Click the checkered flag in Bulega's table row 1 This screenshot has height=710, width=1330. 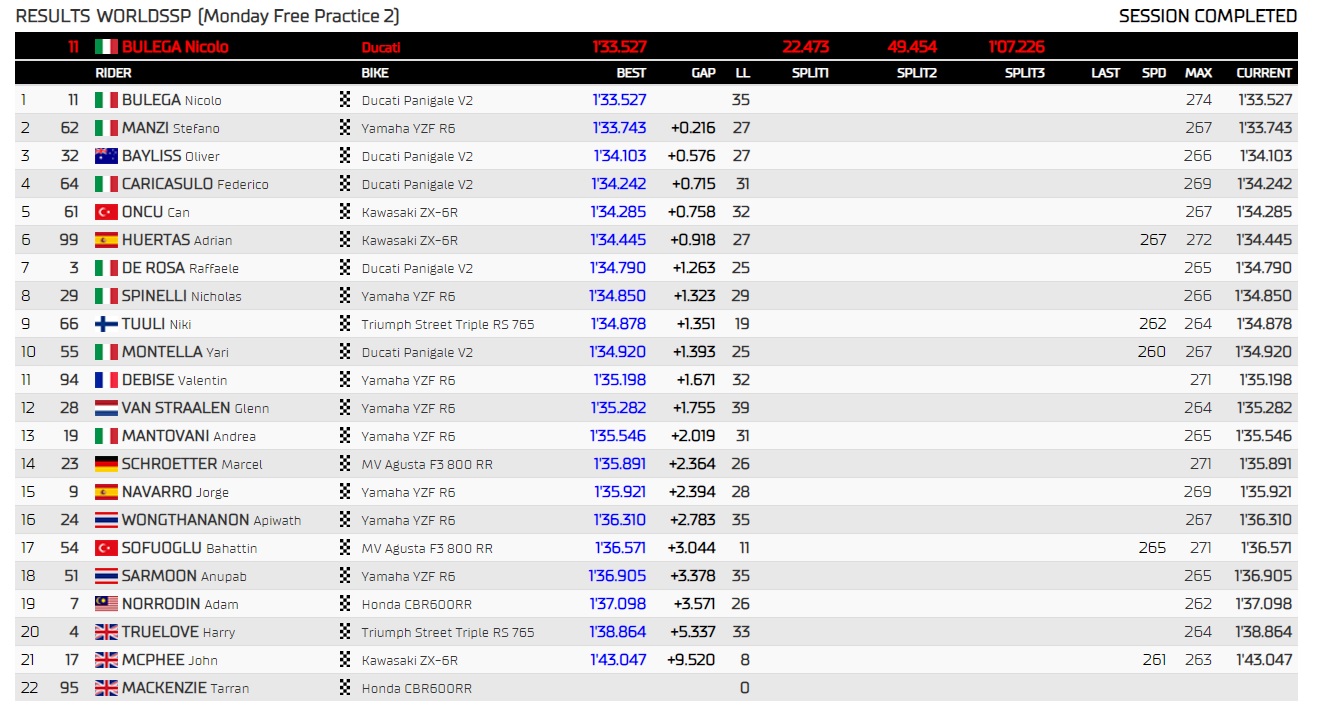[x=345, y=100]
